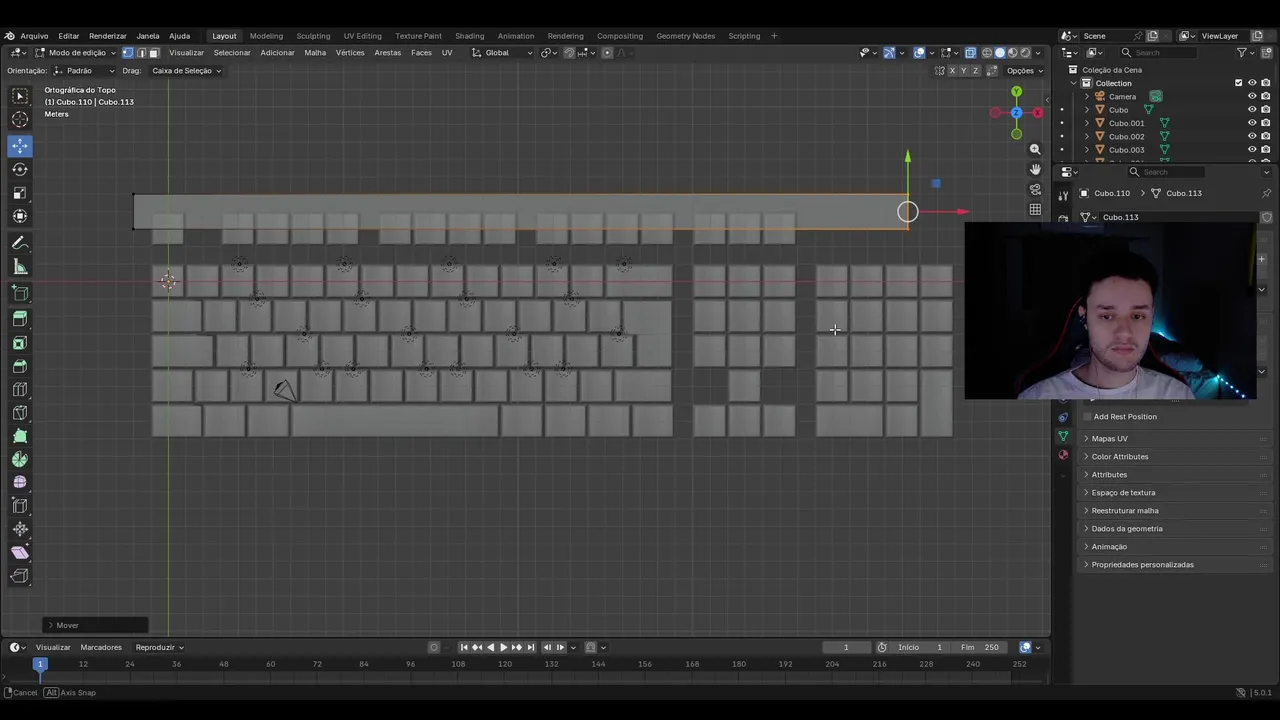The width and height of the screenshot is (1280, 720).
Task: Enable face select mode
Action: click(153, 53)
